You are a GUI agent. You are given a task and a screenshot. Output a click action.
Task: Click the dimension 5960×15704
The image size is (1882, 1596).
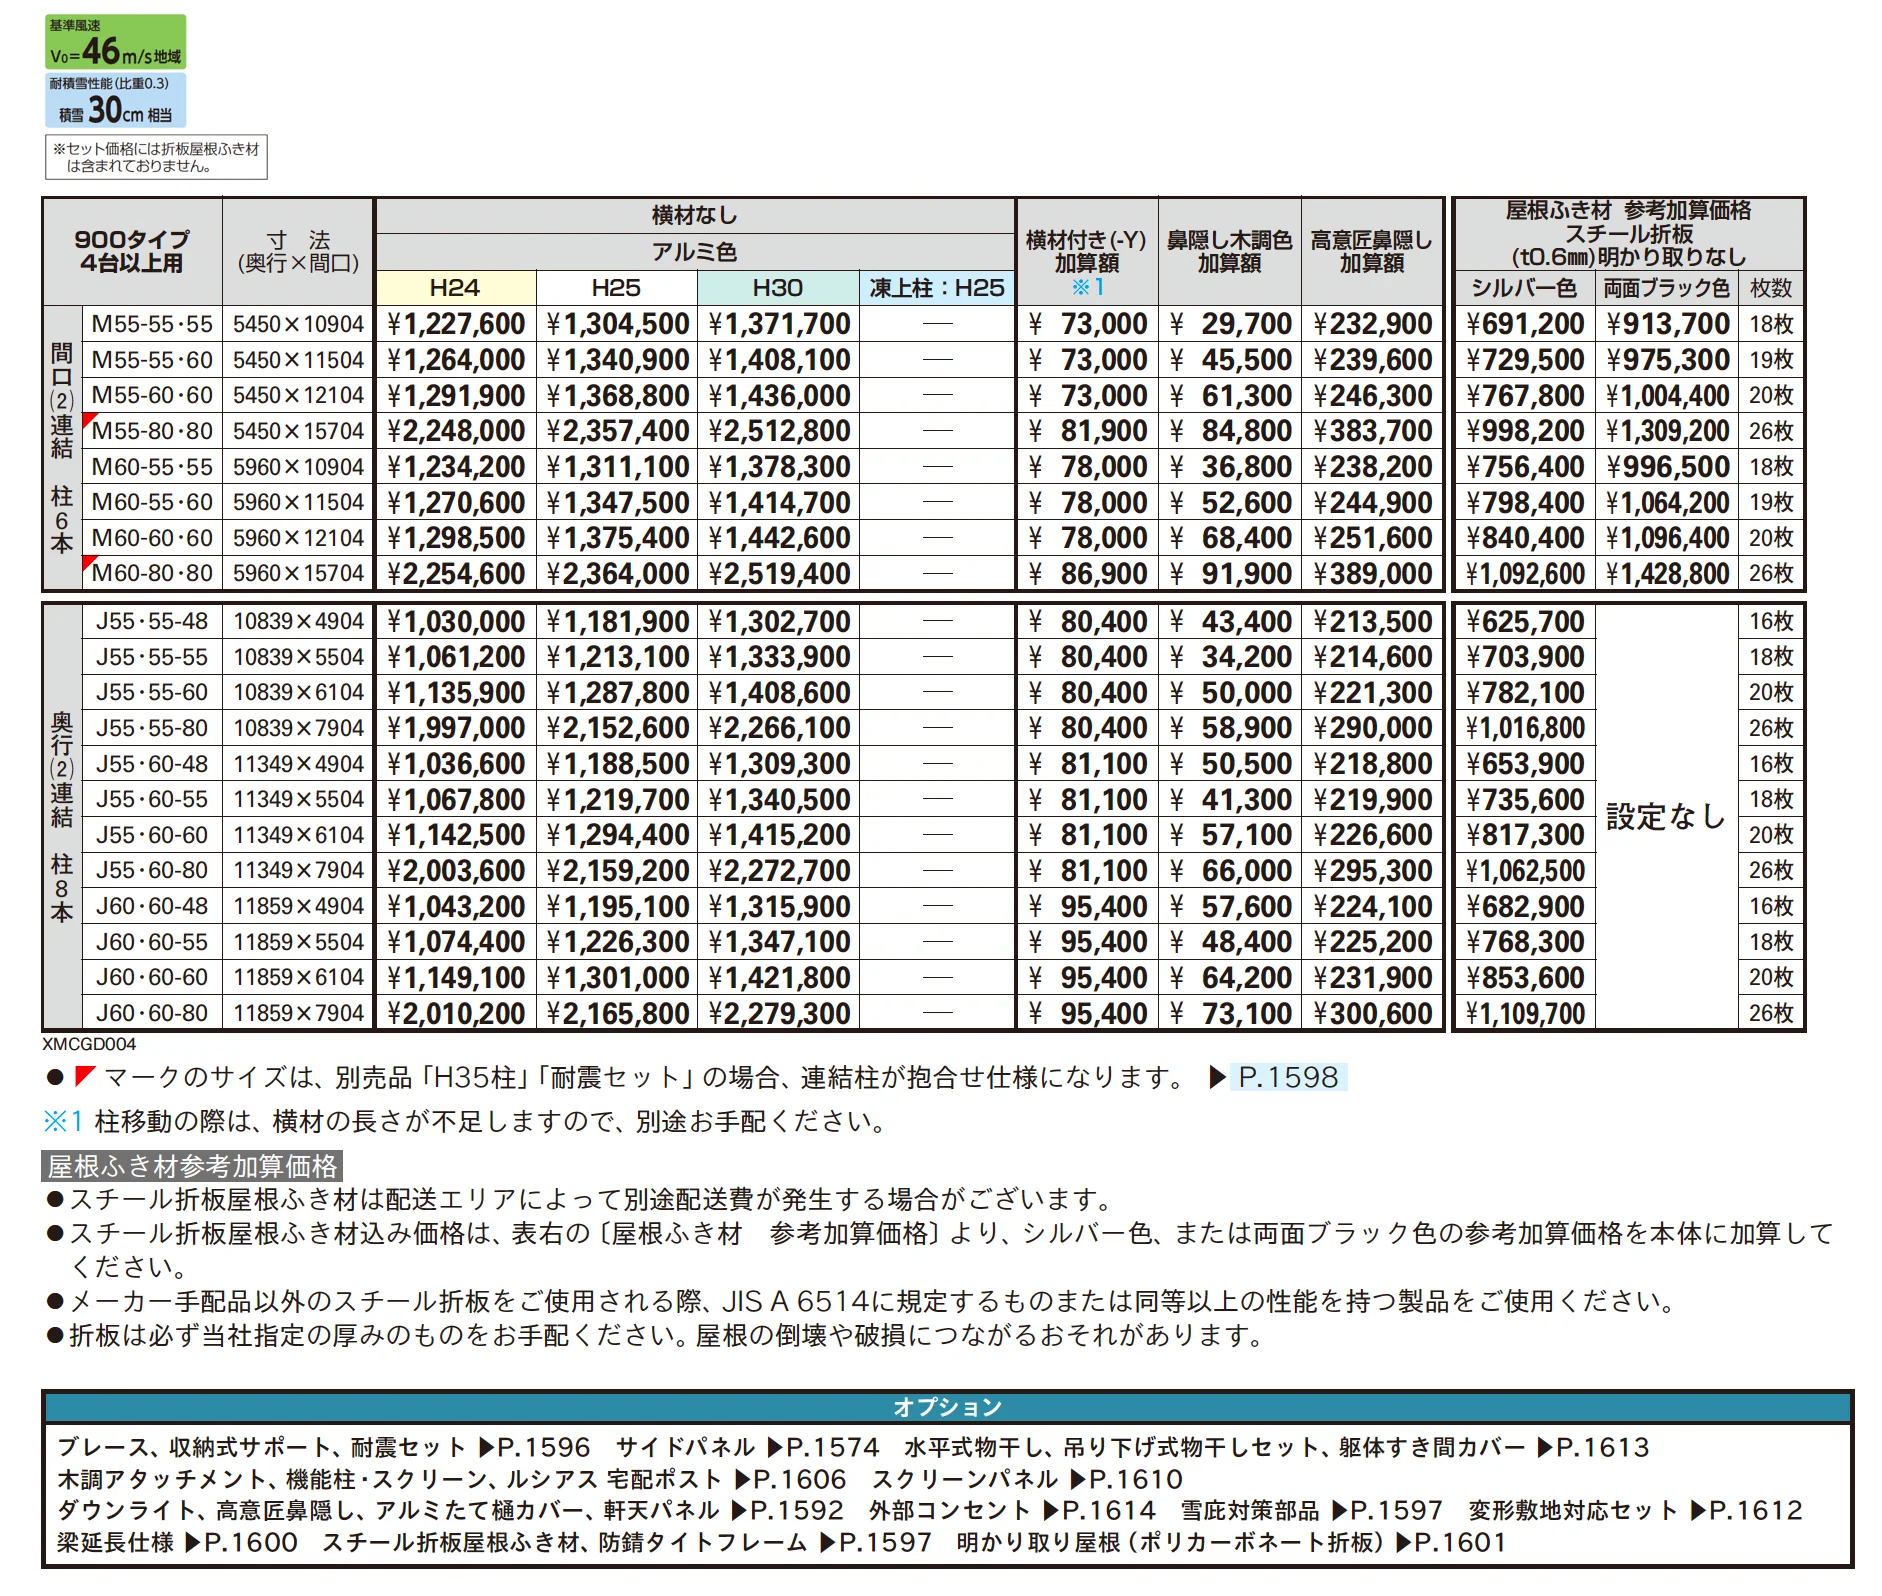pos(298,574)
